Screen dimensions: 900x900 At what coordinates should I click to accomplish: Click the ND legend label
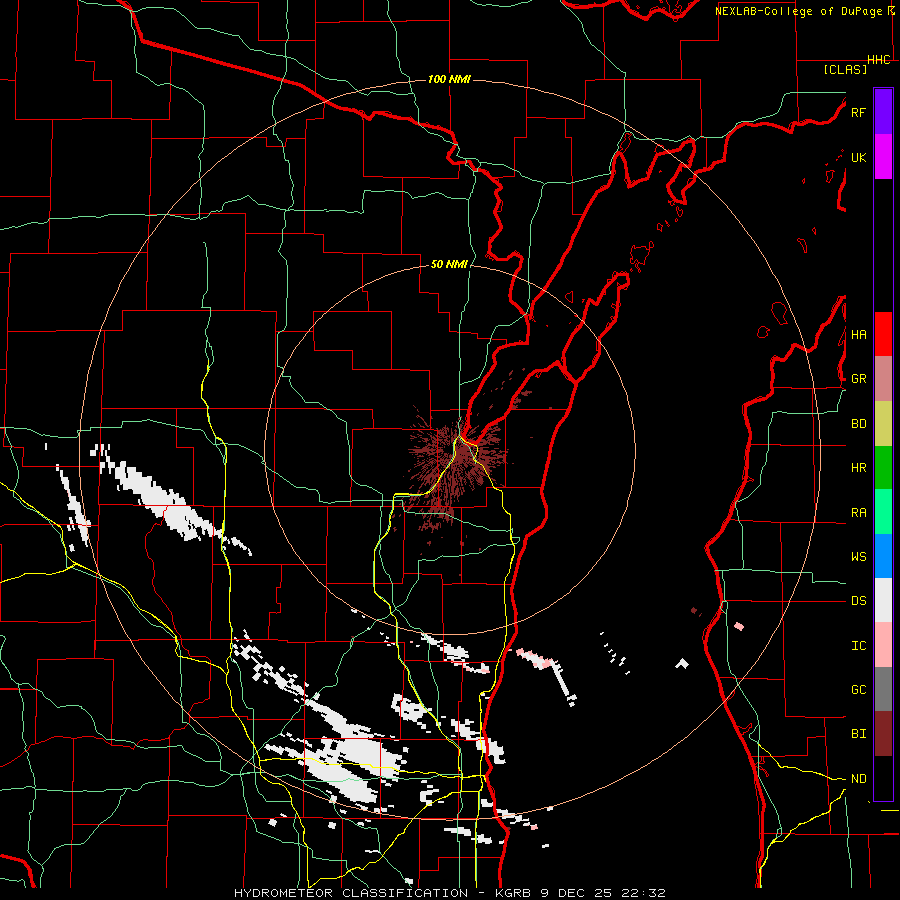tap(858, 778)
